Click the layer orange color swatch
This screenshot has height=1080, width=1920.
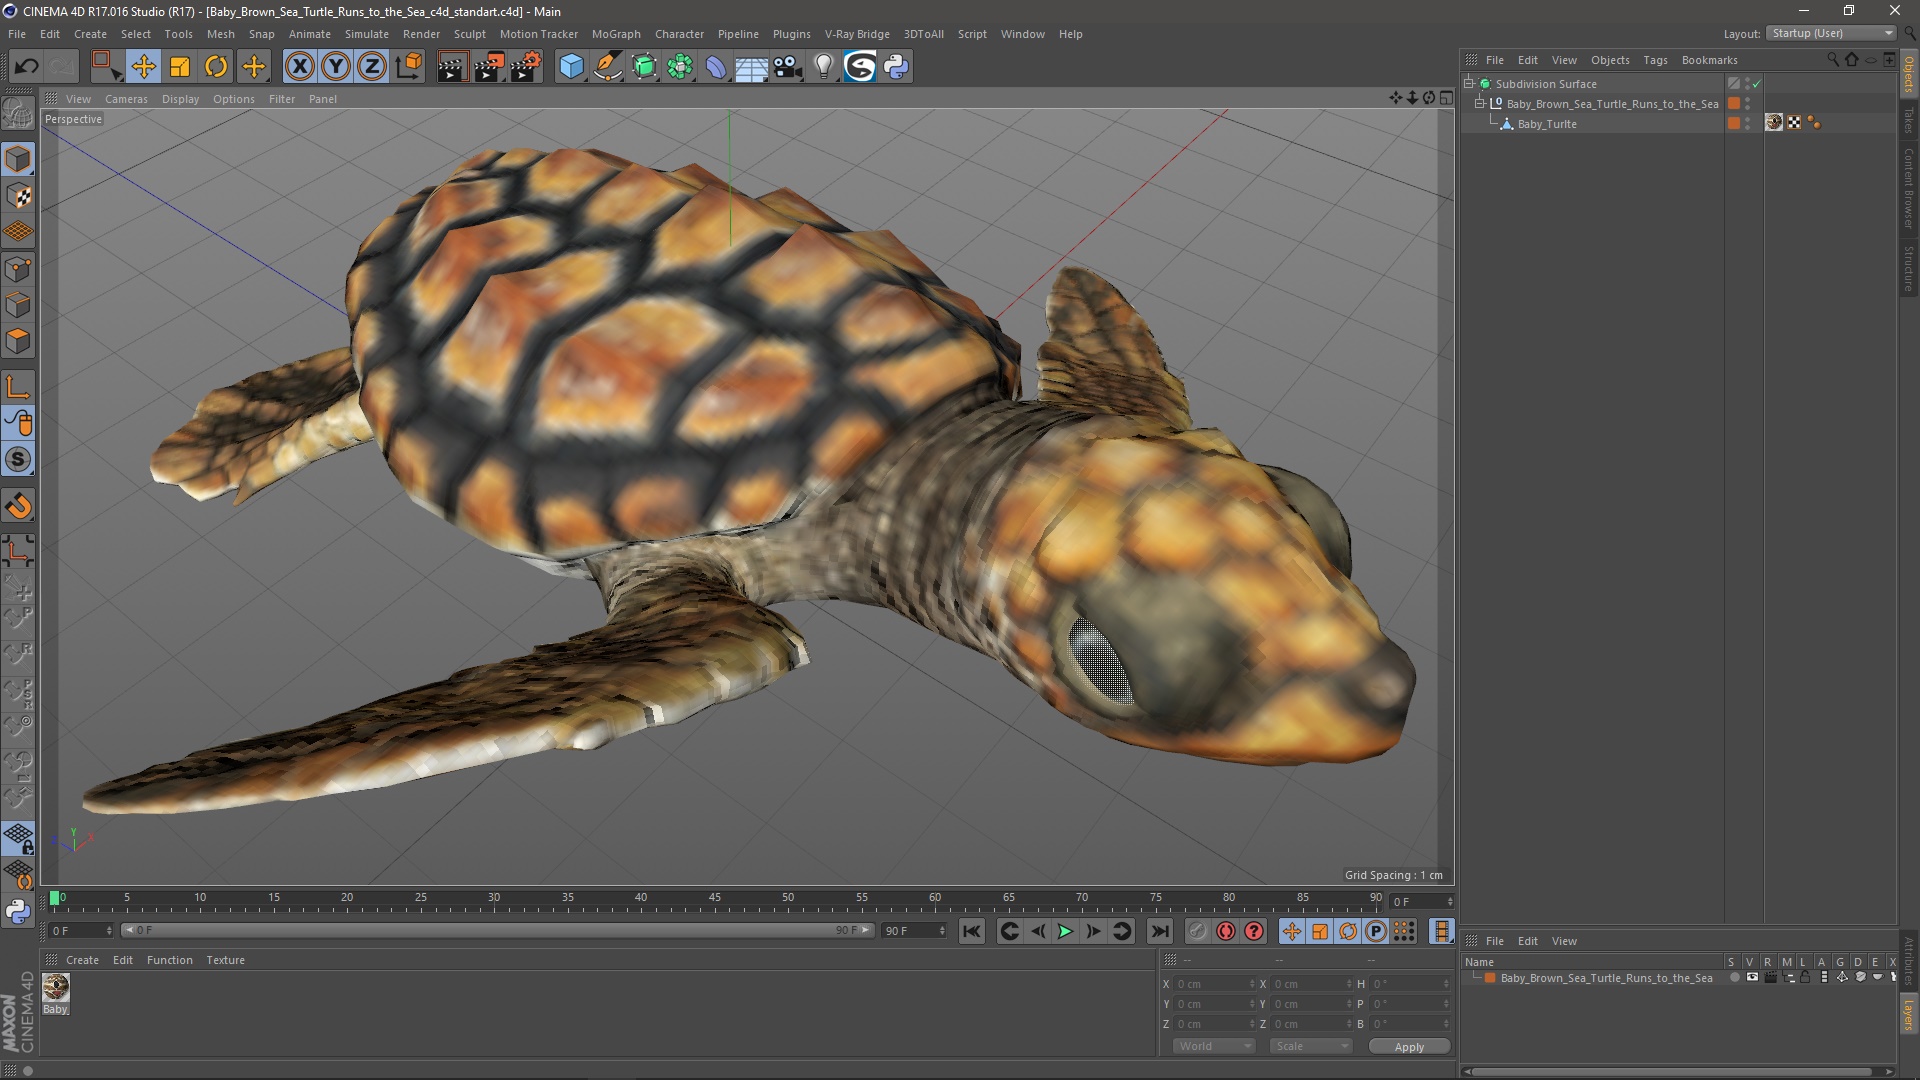(1490, 978)
